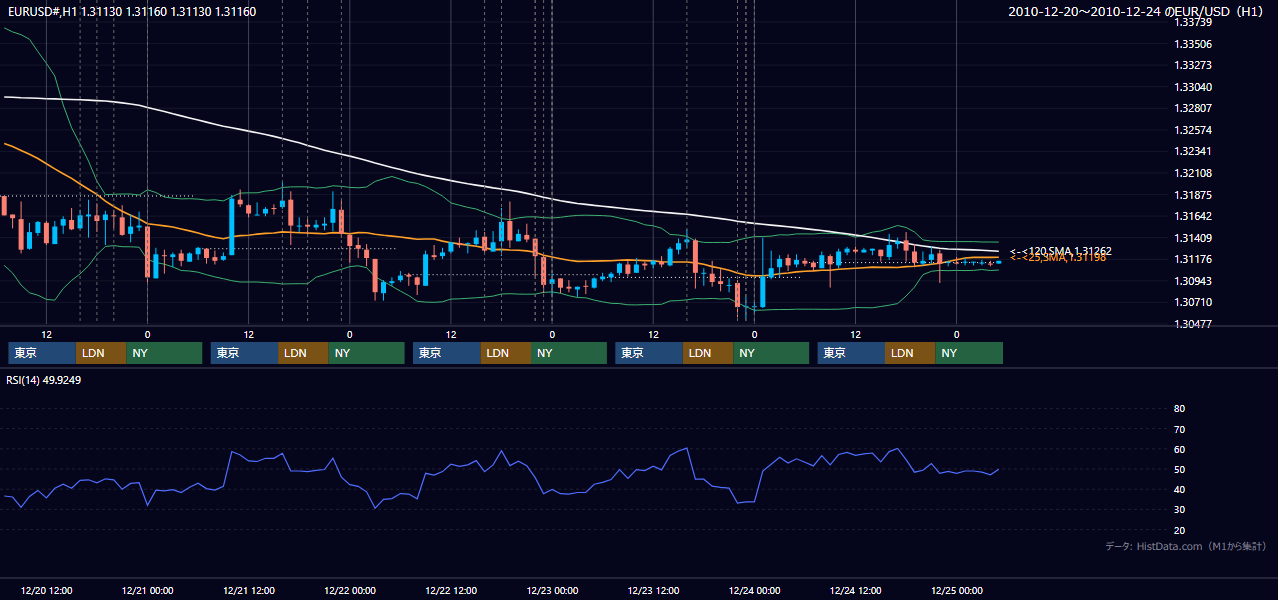Select the 12/21 12:00 date label
Image resolution: width=1278 pixels, height=600 pixels.
click(248, 590)
